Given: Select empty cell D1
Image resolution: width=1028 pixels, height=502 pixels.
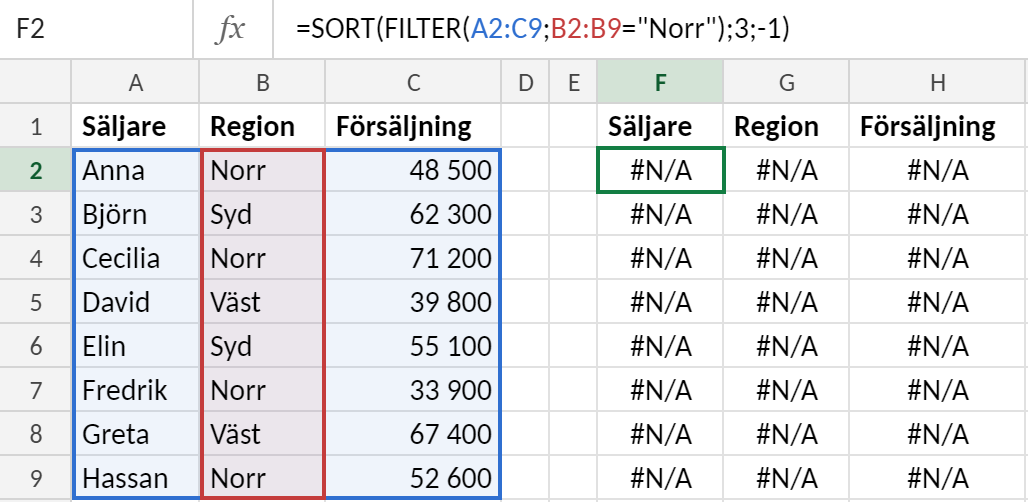Looking at the screenshot, I should point(525,126).
